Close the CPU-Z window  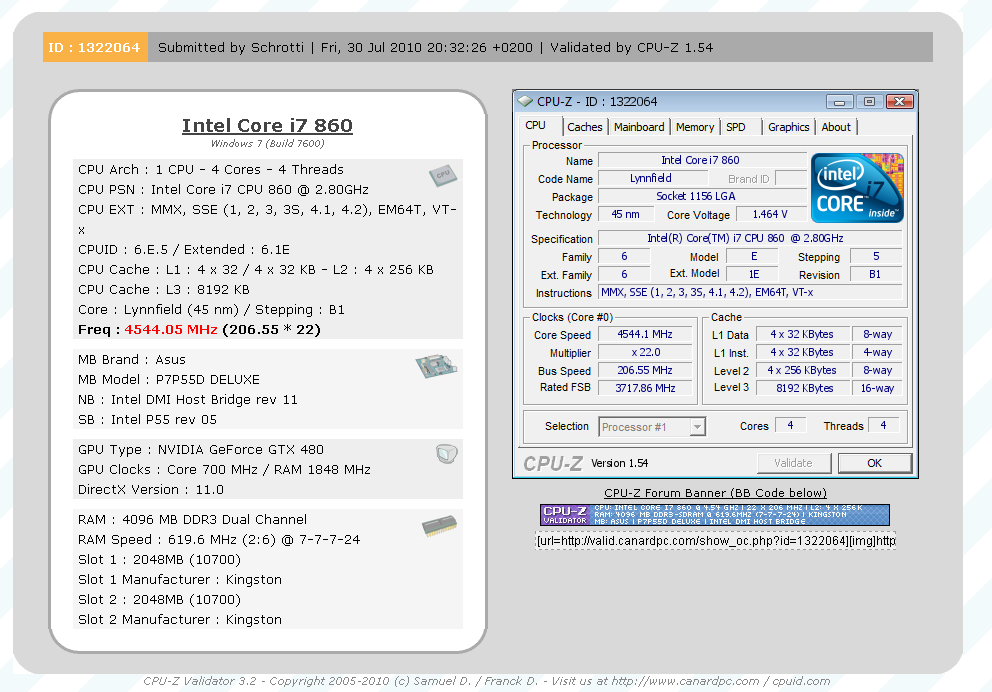click(900, 102)
